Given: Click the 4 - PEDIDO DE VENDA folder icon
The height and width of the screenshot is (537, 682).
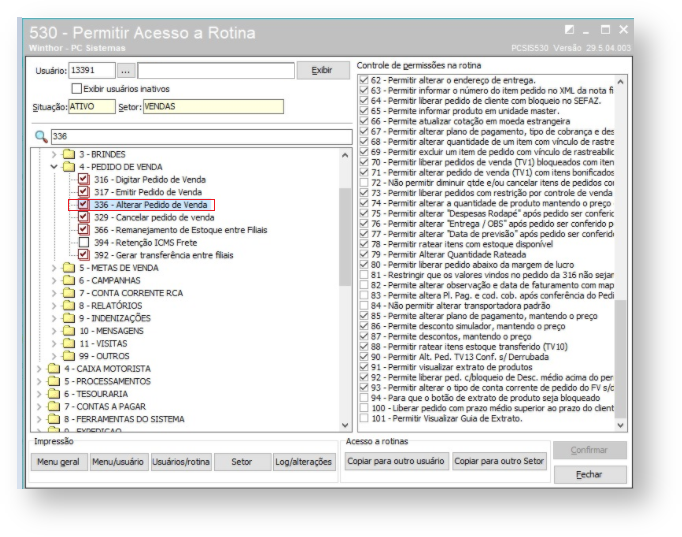Looking at the screenshot, I should click(x=68, y=167).
